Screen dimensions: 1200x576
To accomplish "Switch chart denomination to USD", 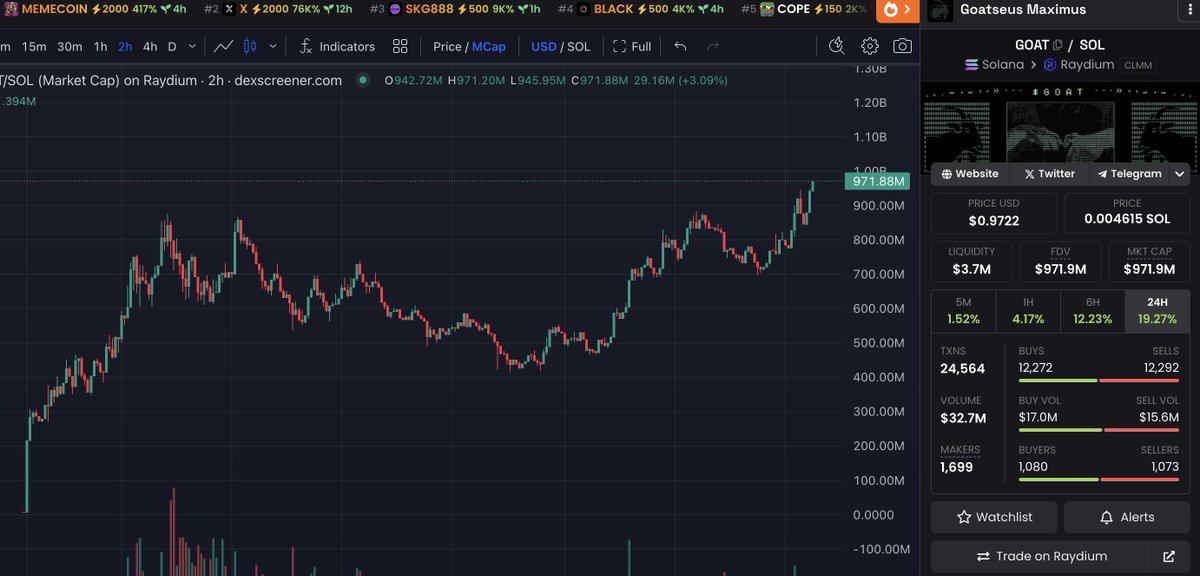I will point(544,46).
